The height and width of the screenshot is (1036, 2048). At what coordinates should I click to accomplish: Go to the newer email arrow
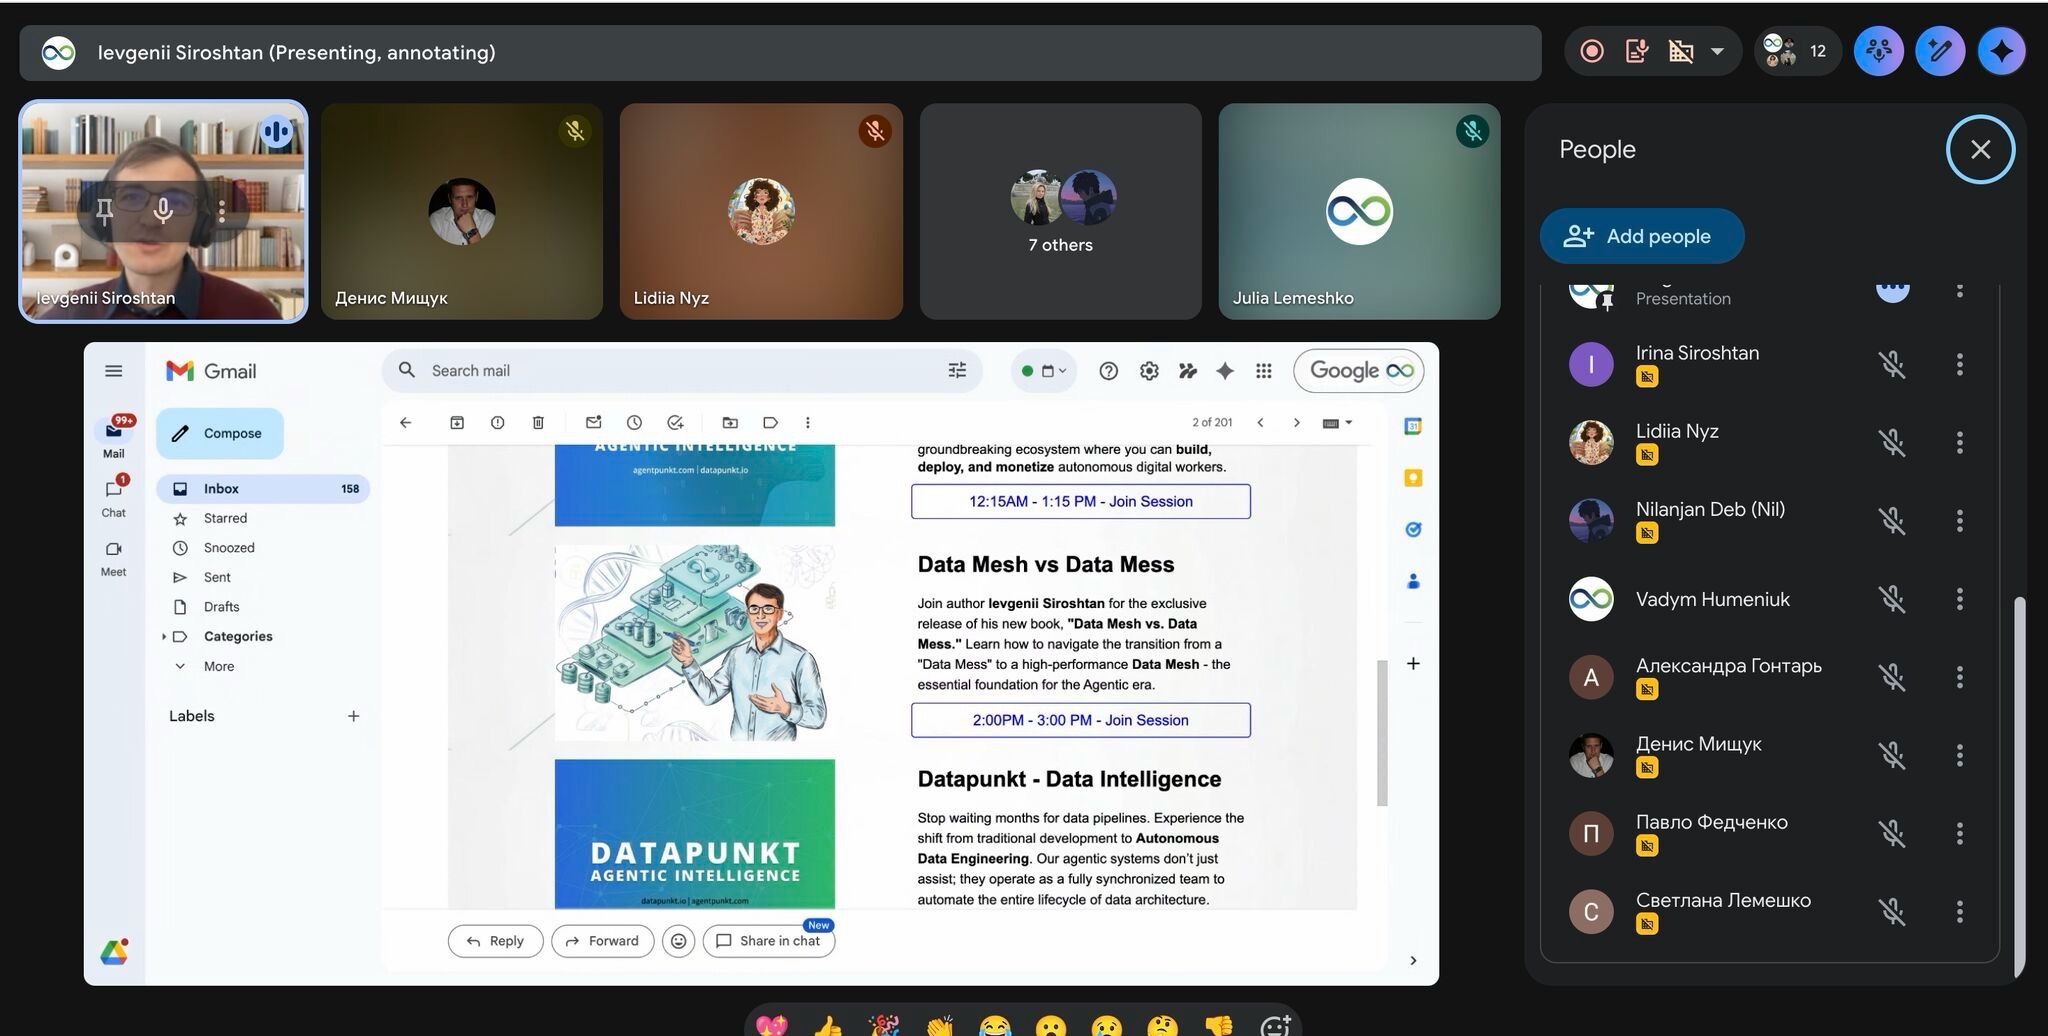(1260, 423)
